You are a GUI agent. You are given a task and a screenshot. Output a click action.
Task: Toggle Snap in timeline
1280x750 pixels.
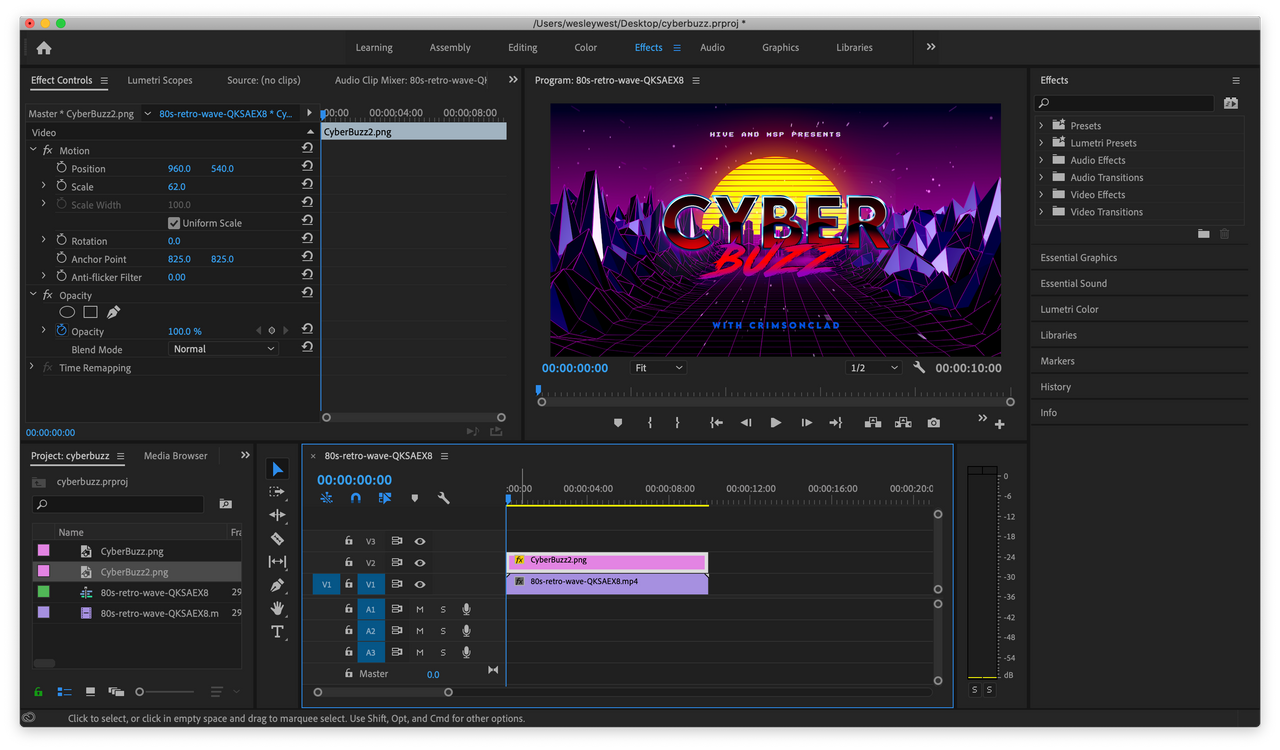click(x=355, y=497)
